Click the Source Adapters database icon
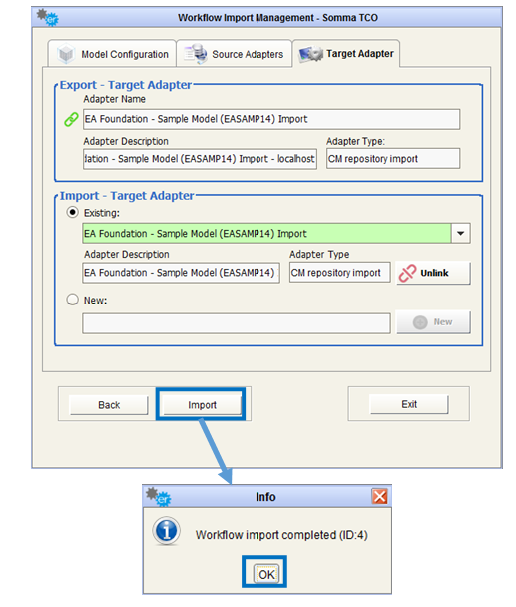 [x=196, y=54]
